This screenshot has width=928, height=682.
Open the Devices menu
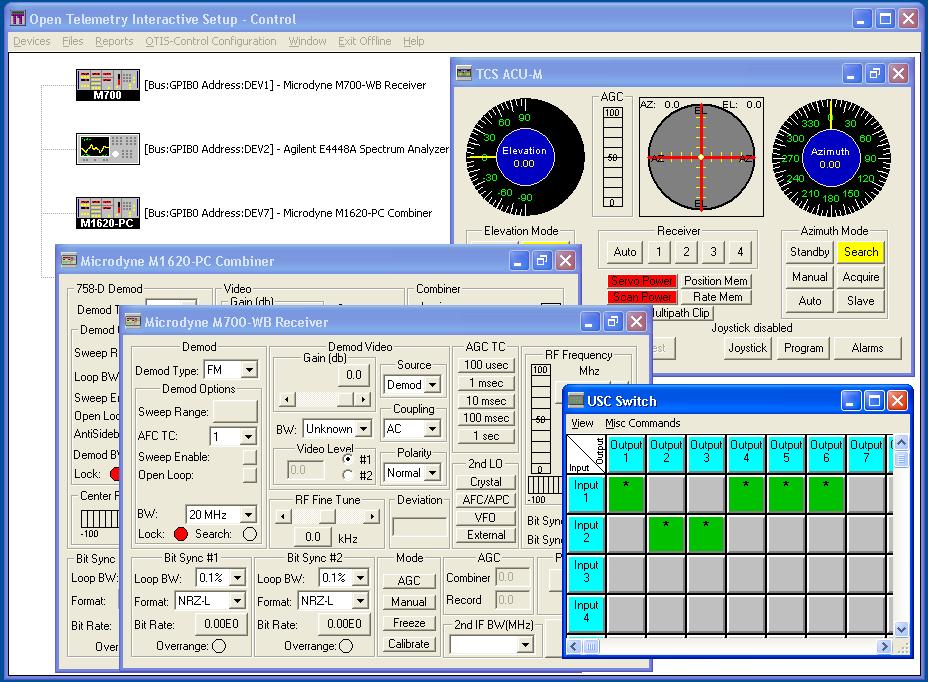point(32,41)
